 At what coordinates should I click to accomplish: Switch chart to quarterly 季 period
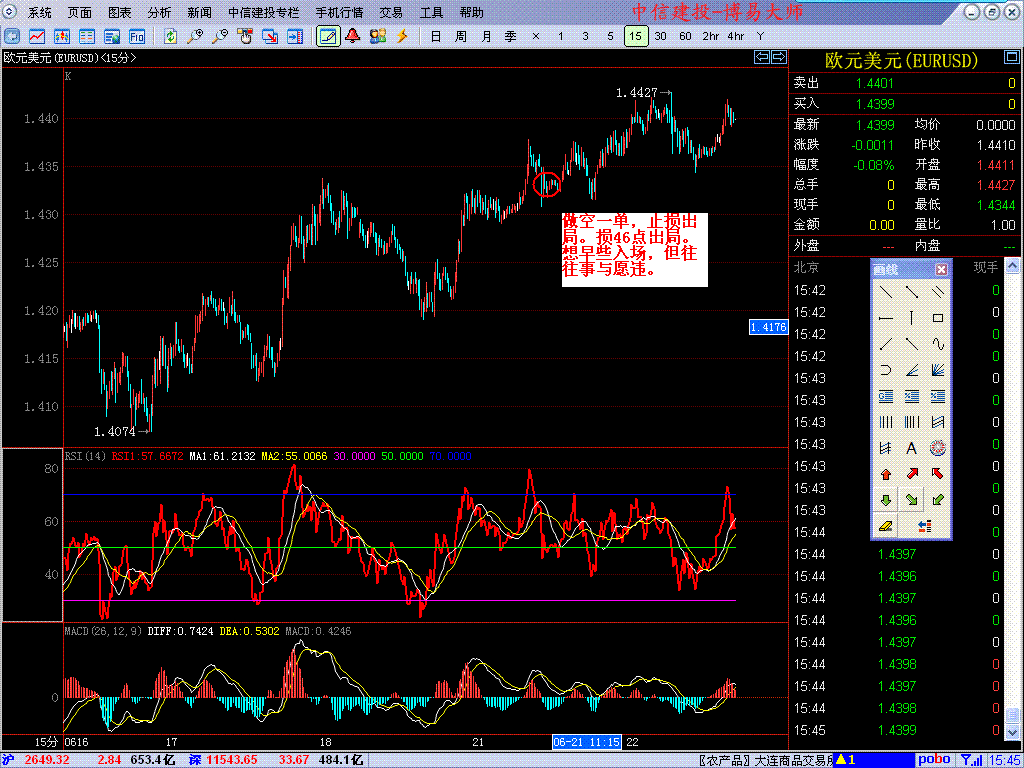pyautogui.click(x=511, y=36)
